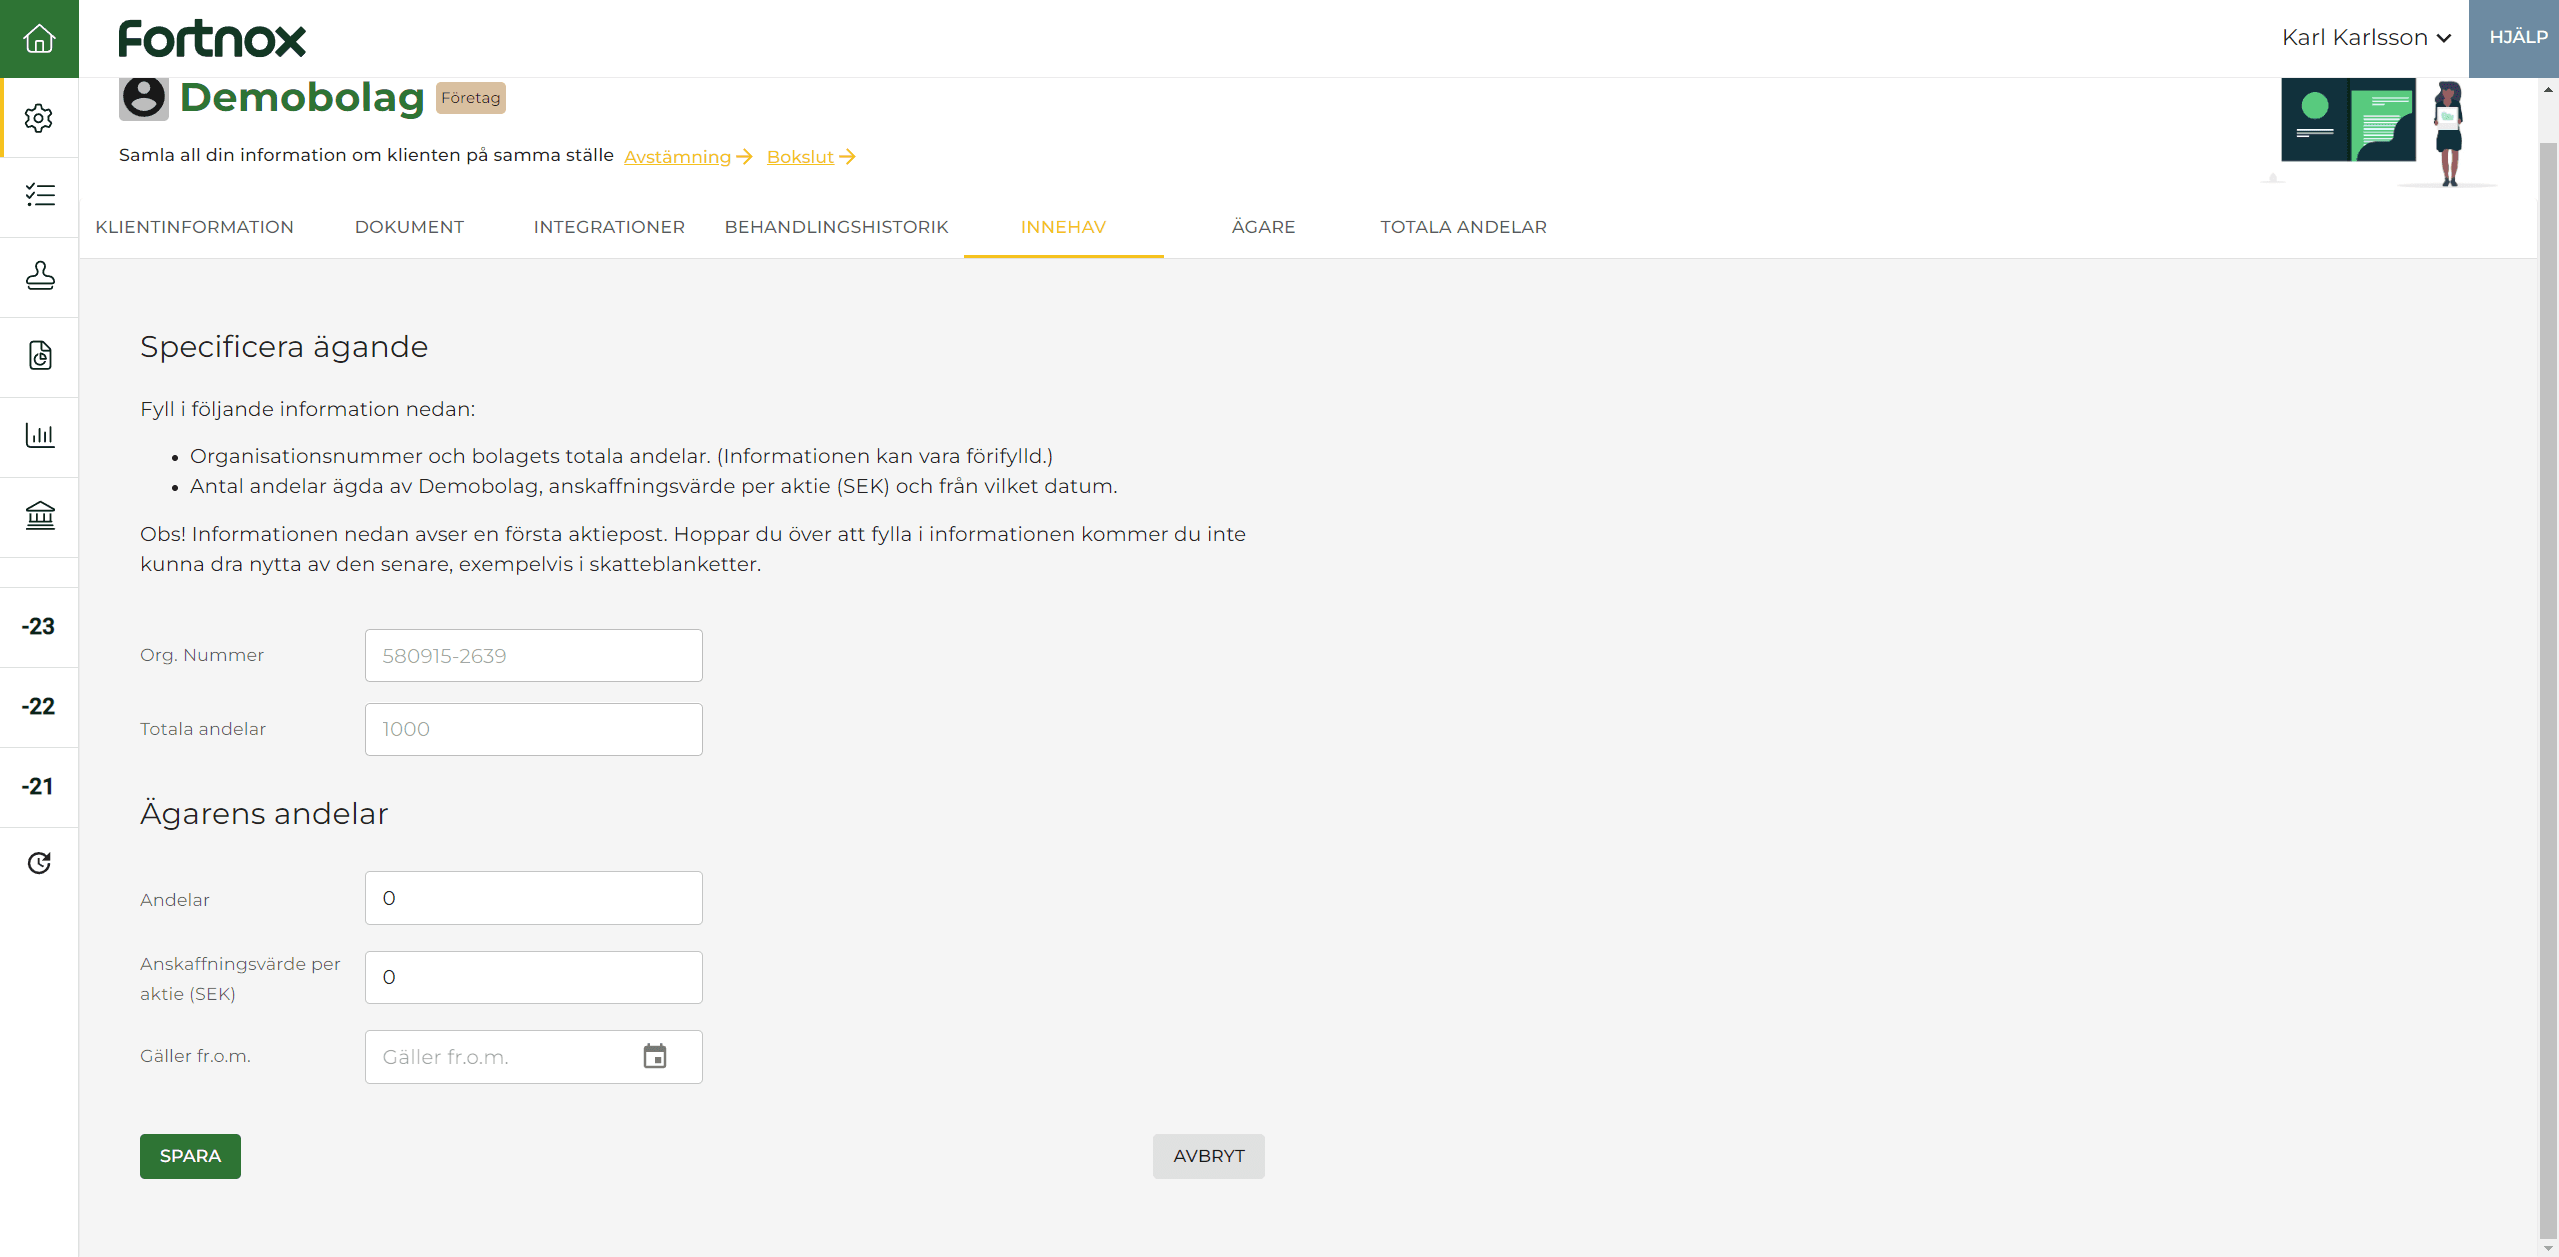The image size is (2559, 1257).
Task: Focus the Totala andelar input field
Action: coord(534,729)
